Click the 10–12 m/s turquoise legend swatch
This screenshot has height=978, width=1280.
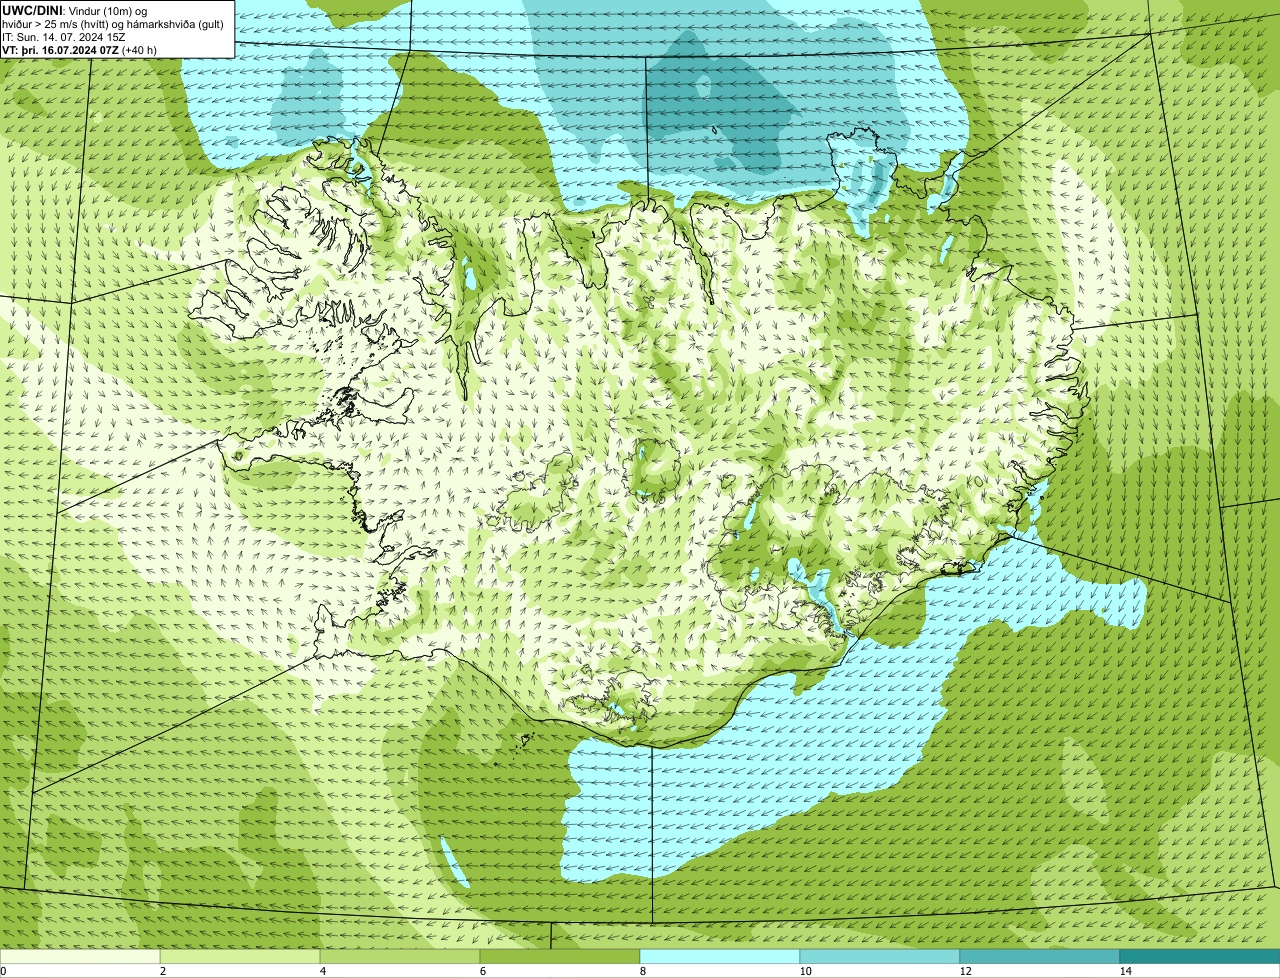[x=880, y=957]
